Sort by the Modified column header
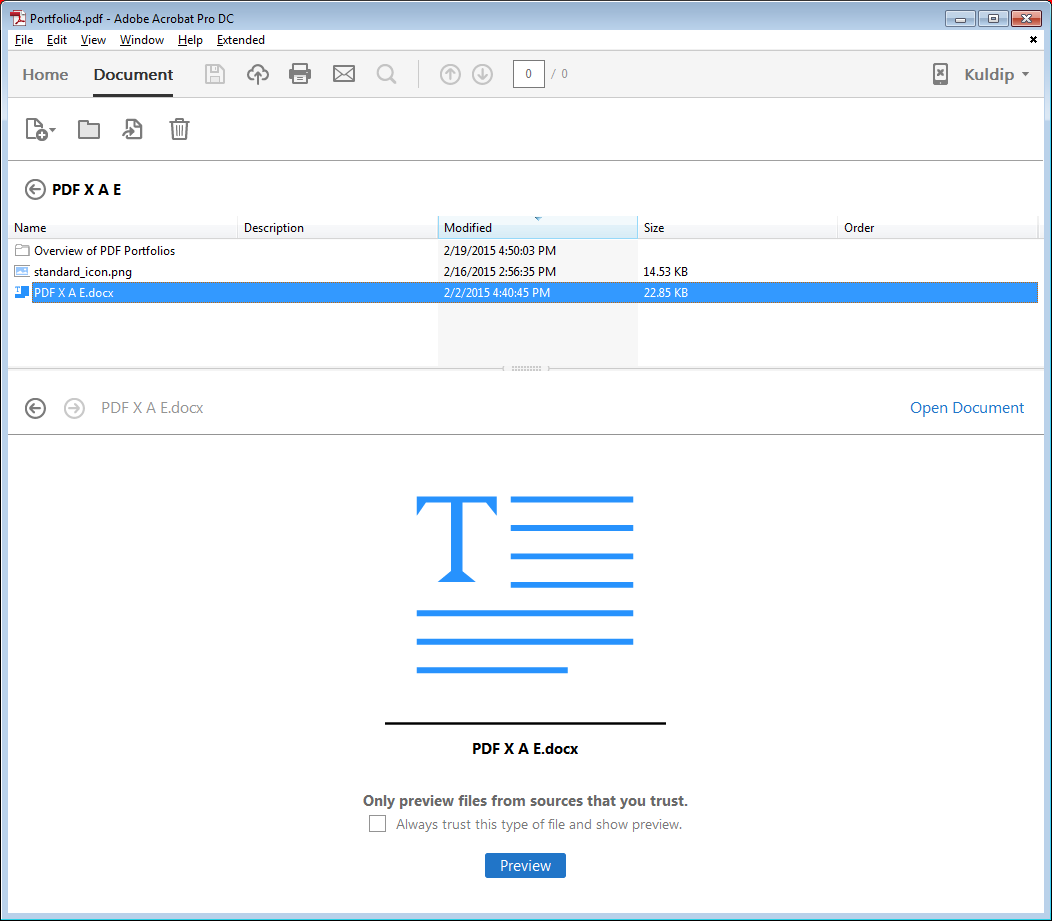The height and width of the screenshot is (921, 1052). [537, 227]
